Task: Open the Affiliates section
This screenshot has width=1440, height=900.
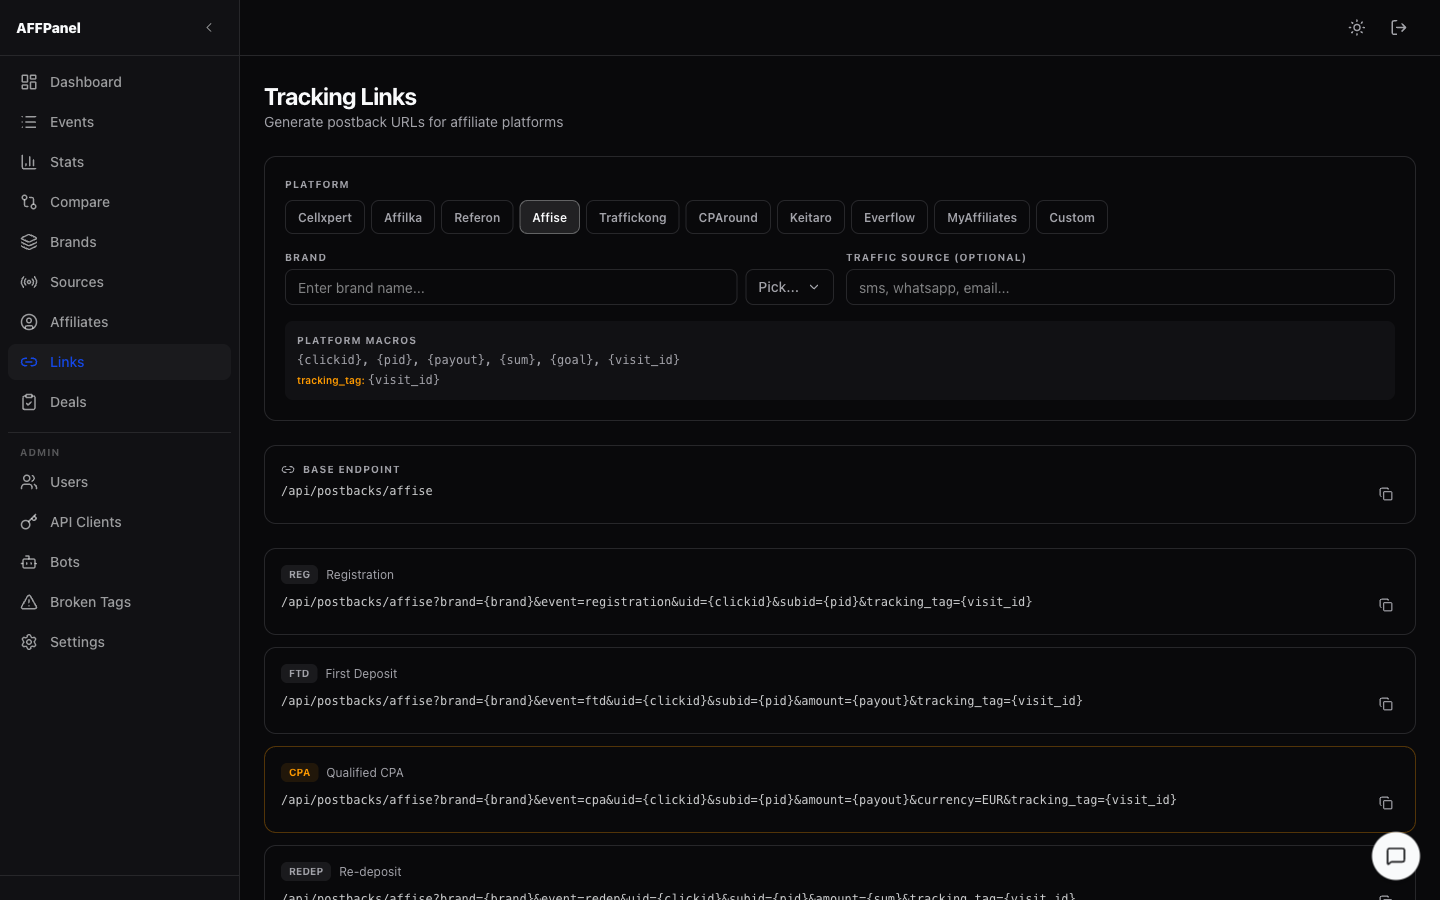Action: (78, 322)
